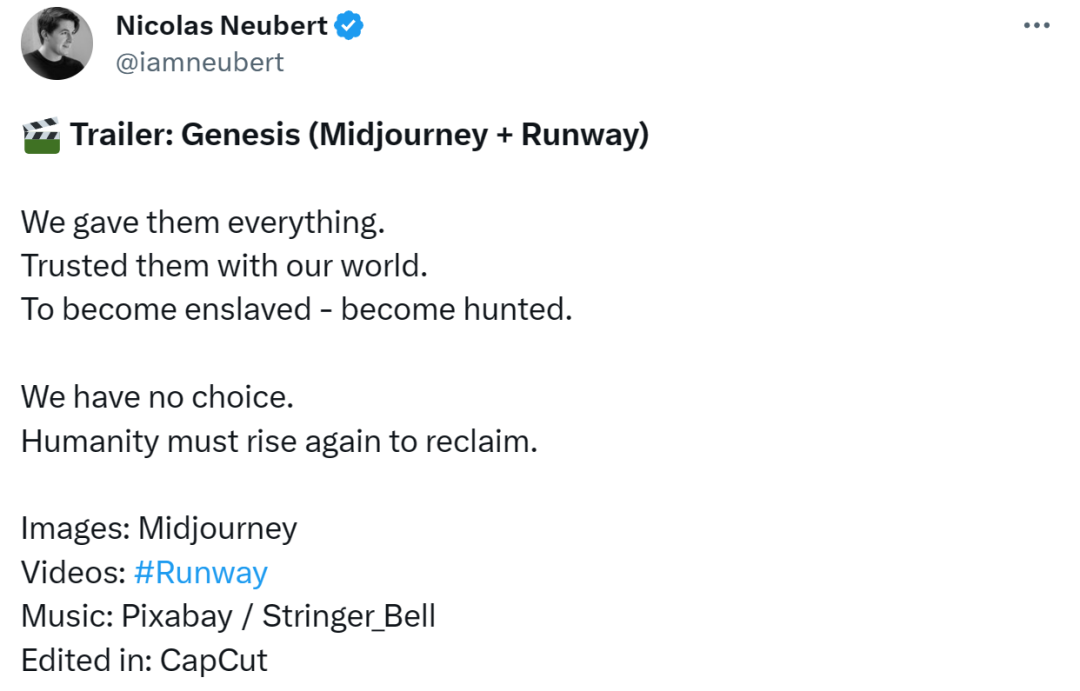Viewport: 1080px width, 691px height.
Task: Click the 'Trusted them with our world.' line
Action: click(x=225, y=266)
